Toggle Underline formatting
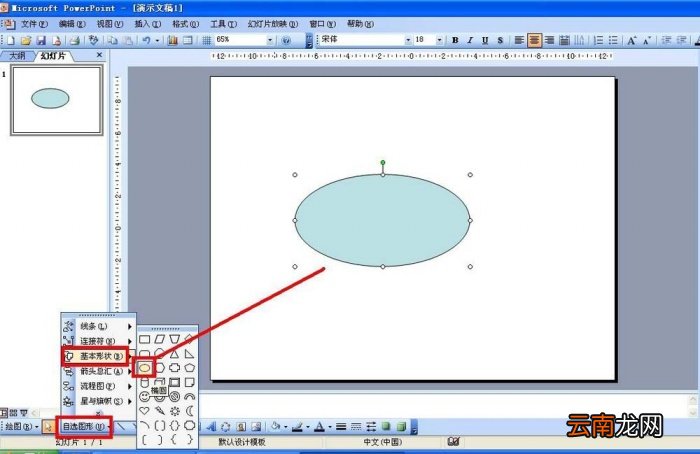700x454 pixels. pos(485,41)
